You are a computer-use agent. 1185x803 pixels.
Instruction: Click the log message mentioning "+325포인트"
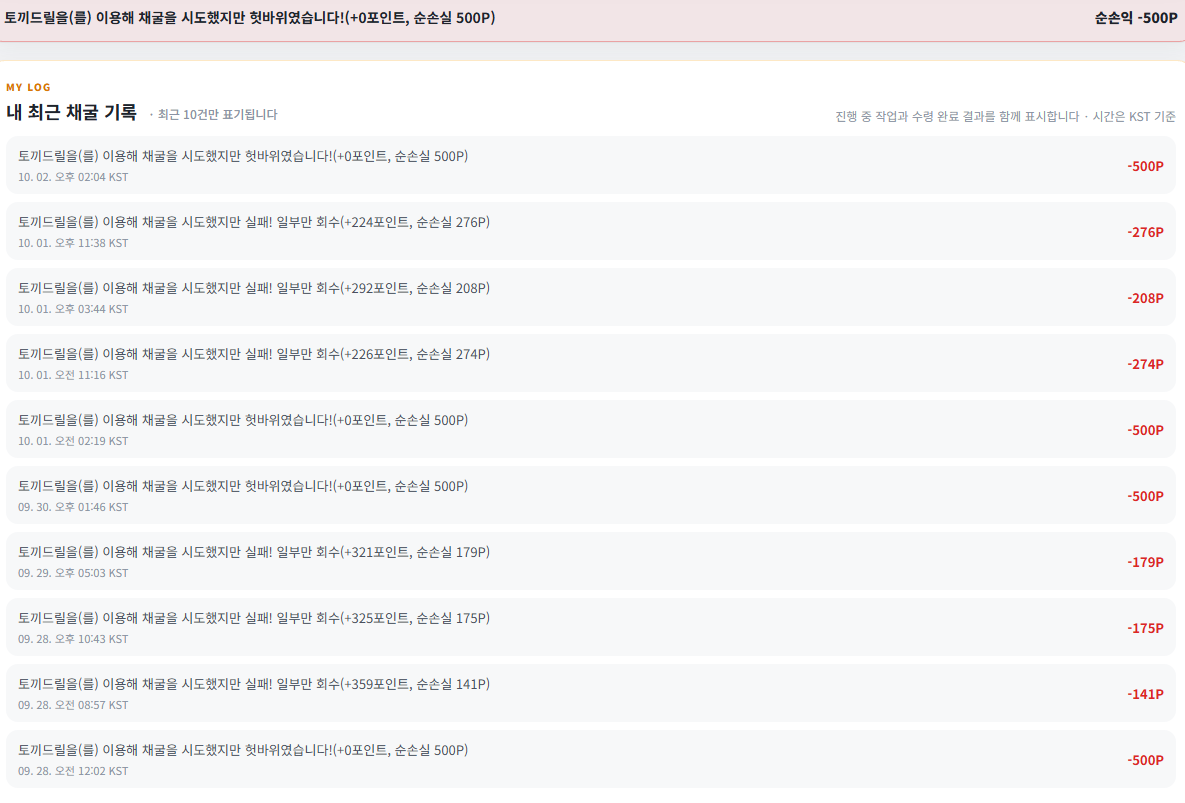[x=254, y=618]
